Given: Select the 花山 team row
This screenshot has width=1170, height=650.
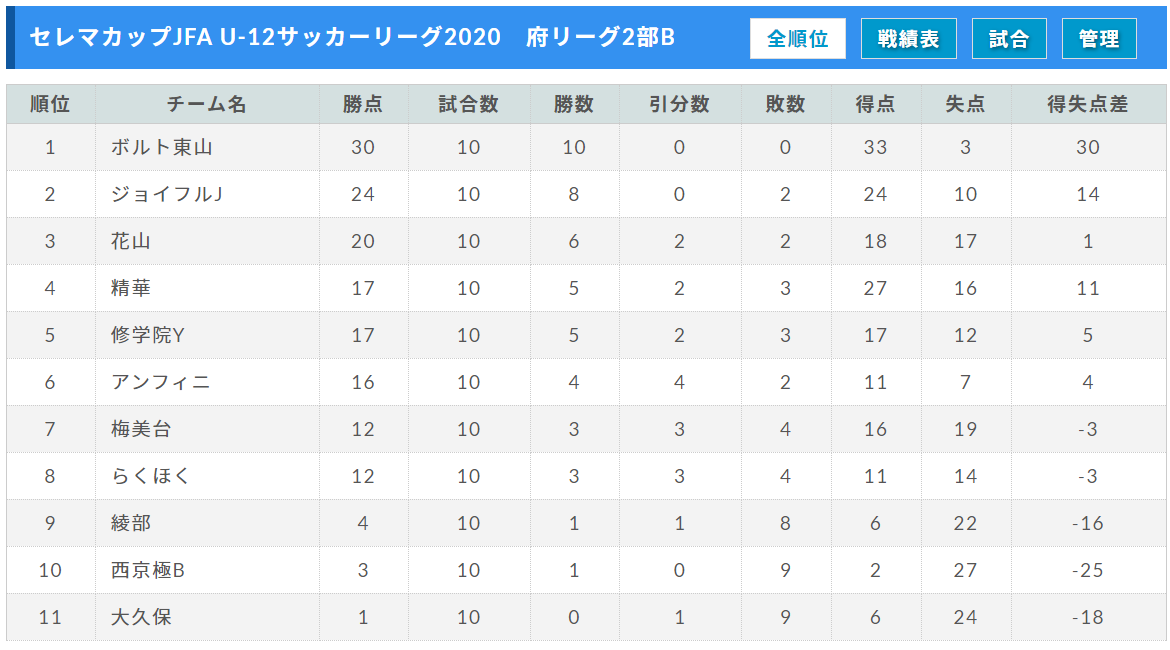Looking at the screenshot, I should tap(586, 242).
